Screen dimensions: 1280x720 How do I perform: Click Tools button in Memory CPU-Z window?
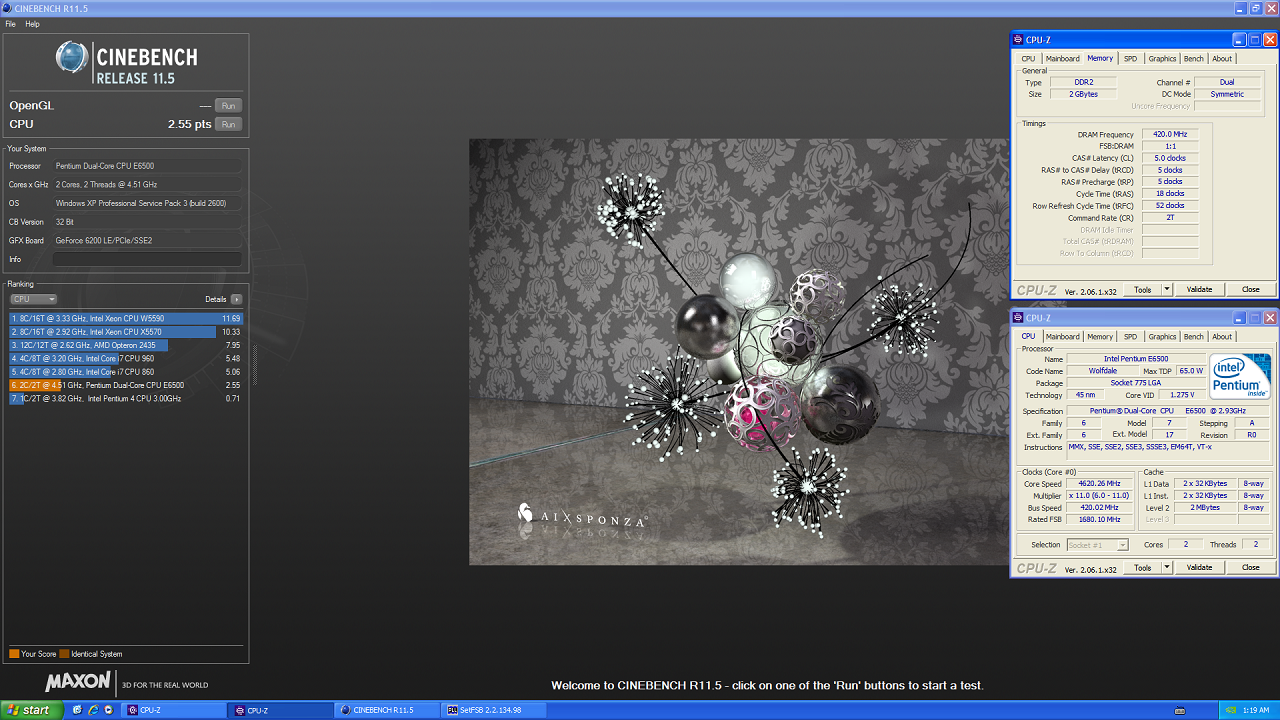click(x=1142, y=289)
